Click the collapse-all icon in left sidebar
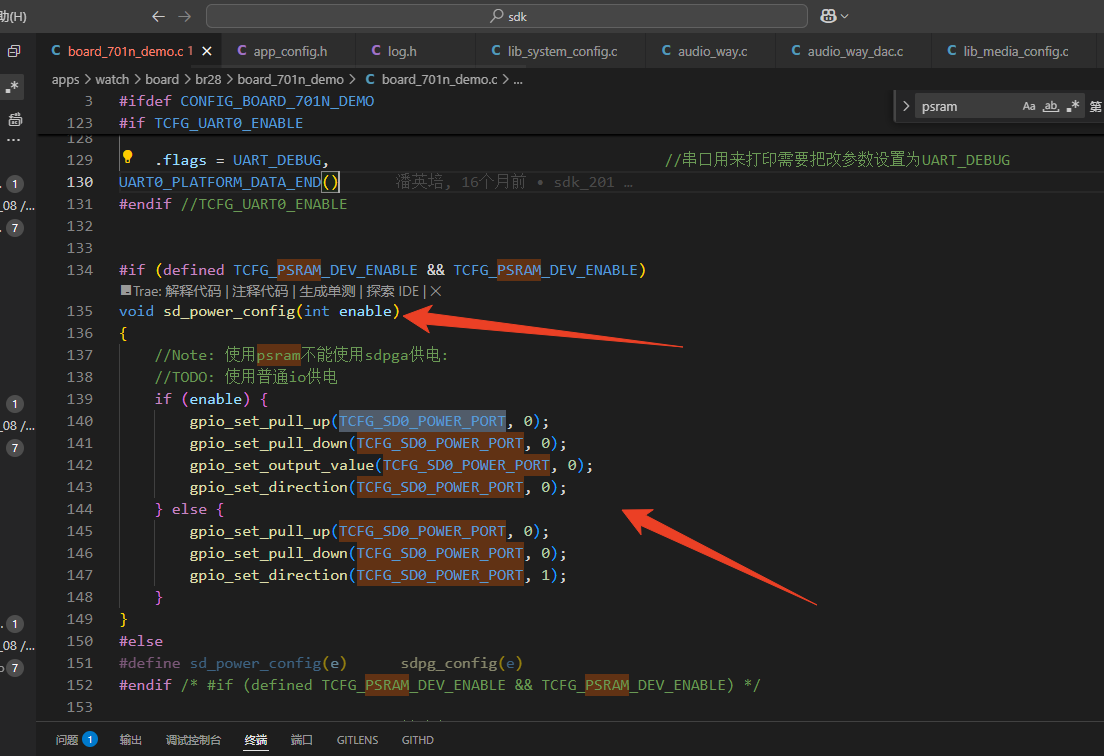Image resolution: width=1104 pixels, height=756 pixels. 14,51
